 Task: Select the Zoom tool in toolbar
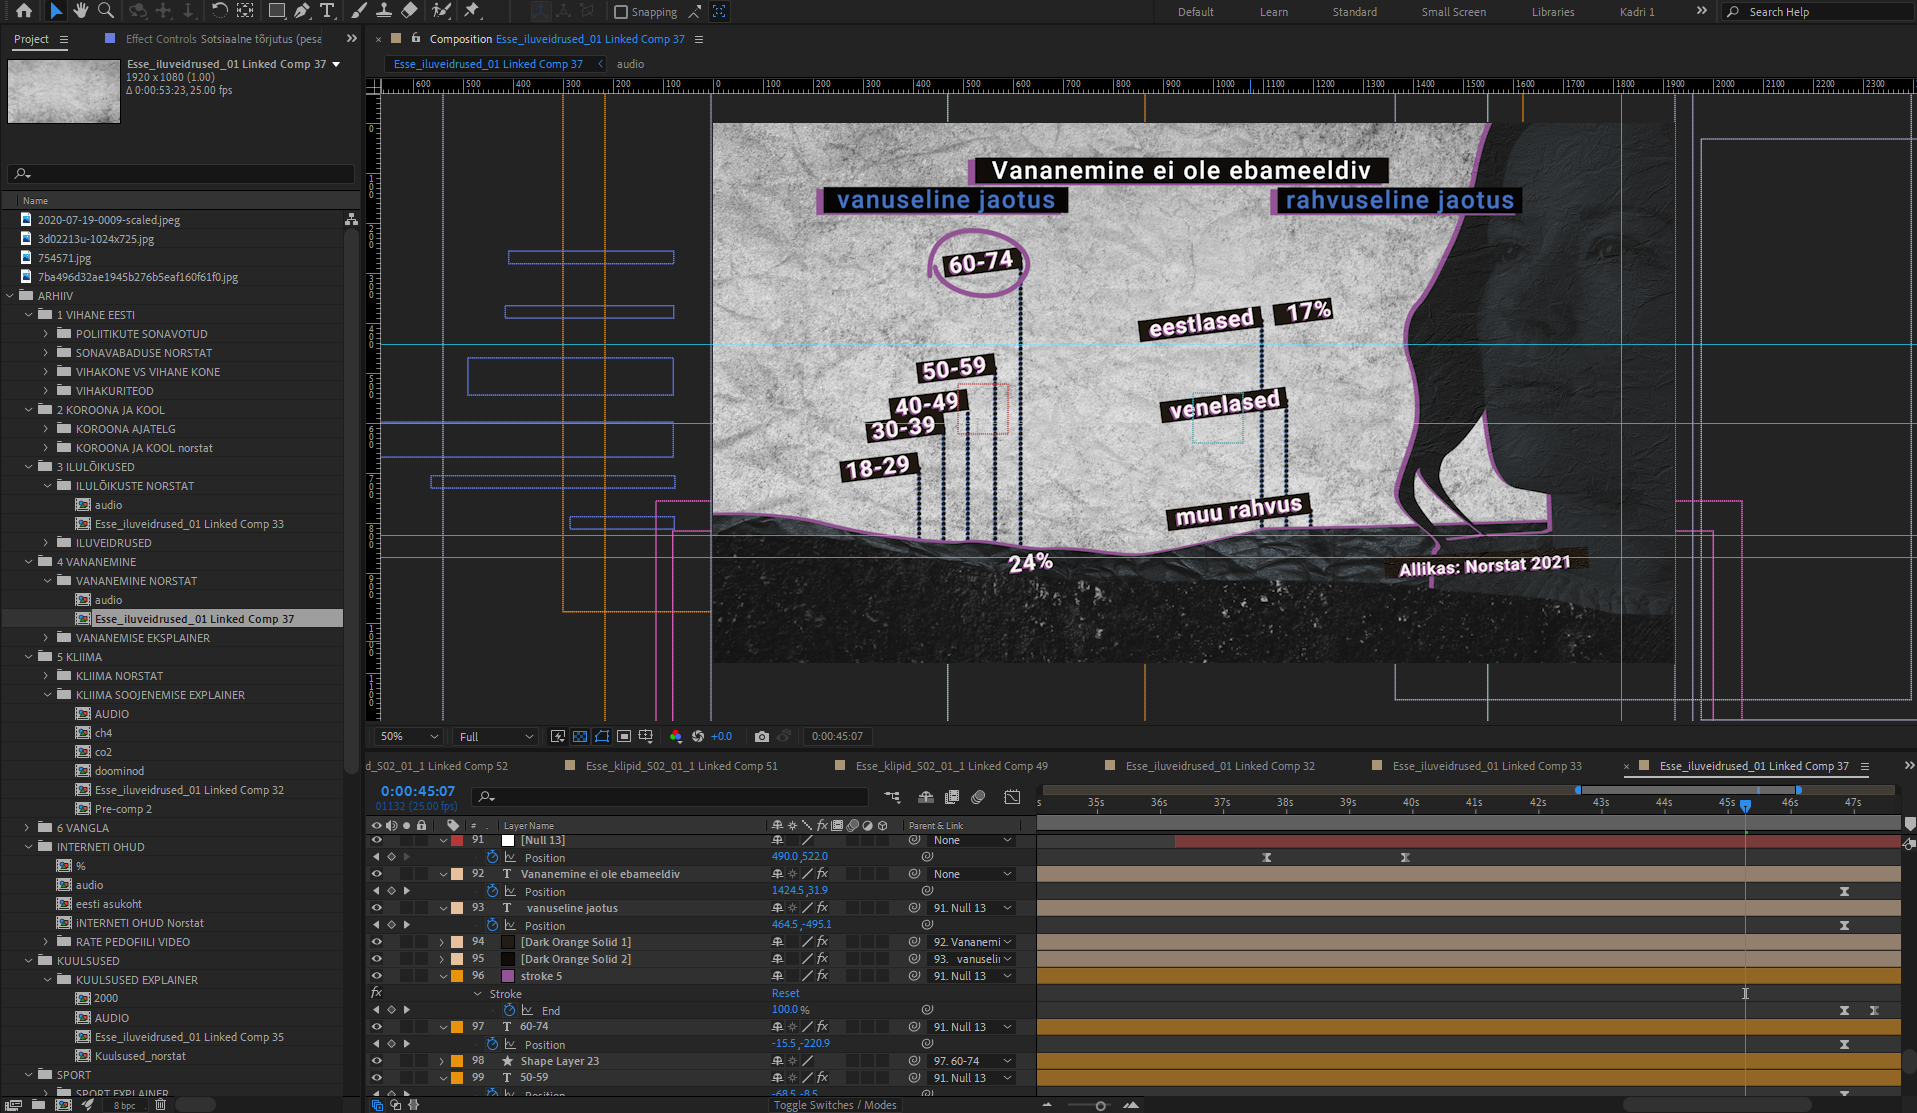pos(105,11)
